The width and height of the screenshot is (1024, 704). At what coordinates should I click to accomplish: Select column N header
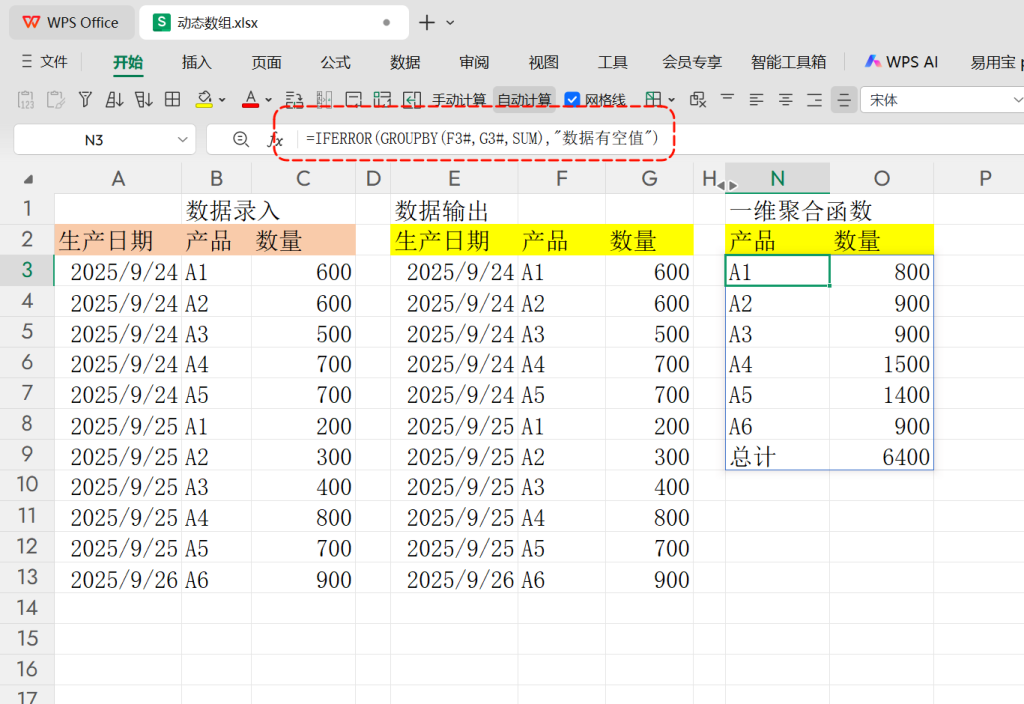pyautogui.click(x=777, y=178)
